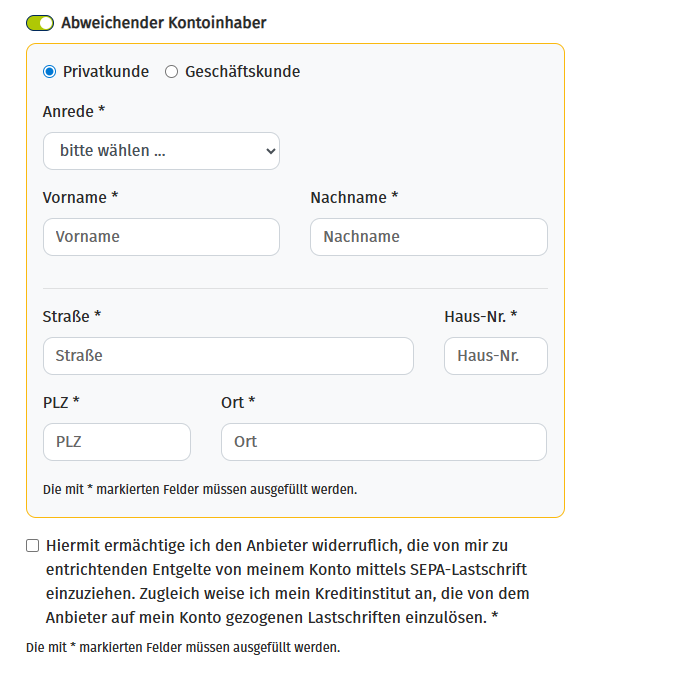Focus the Haus-Nr. input box
The height and width of the screenshot is (674, 698).
point(496,356)
